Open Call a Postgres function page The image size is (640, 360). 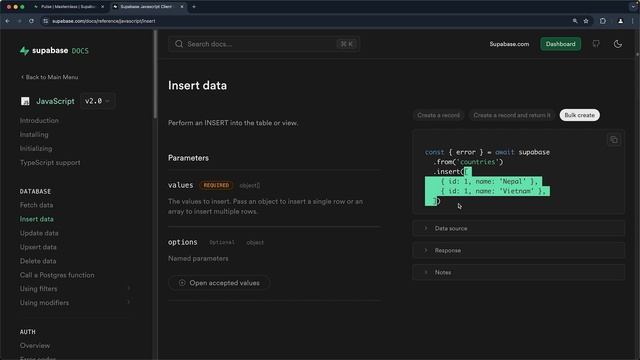(57, 275)
